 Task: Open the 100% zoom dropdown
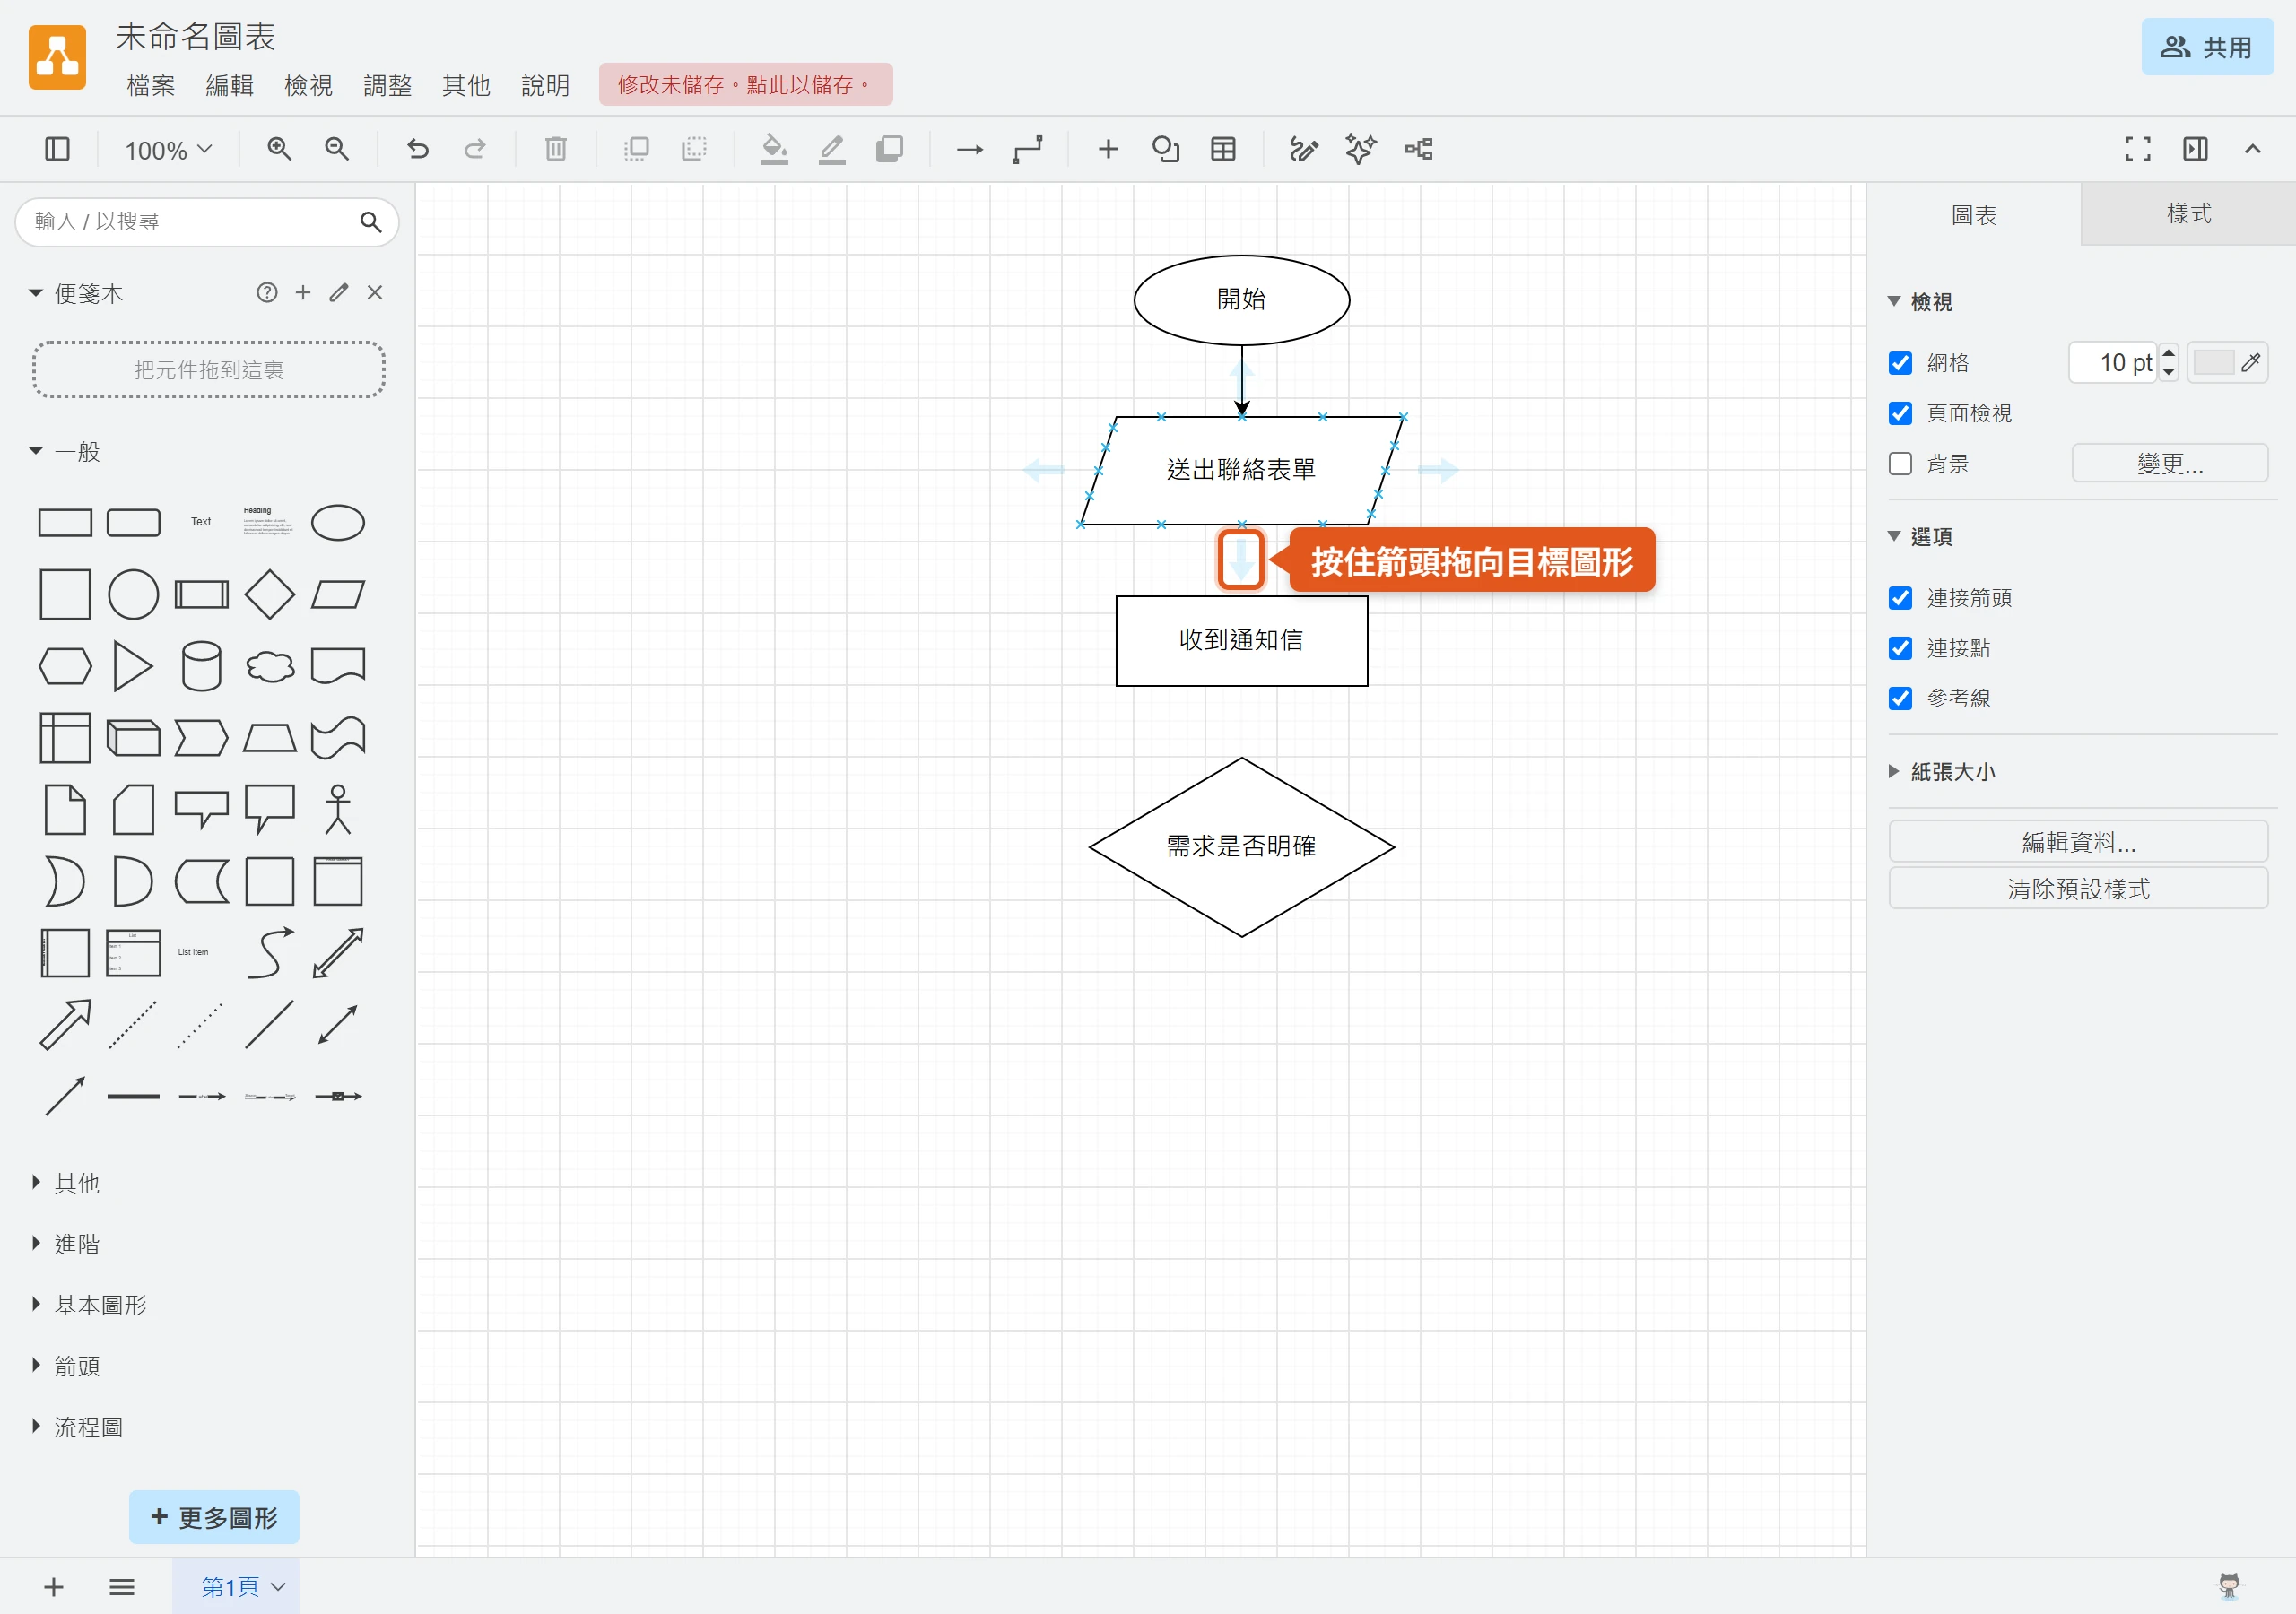click(168, 150)
